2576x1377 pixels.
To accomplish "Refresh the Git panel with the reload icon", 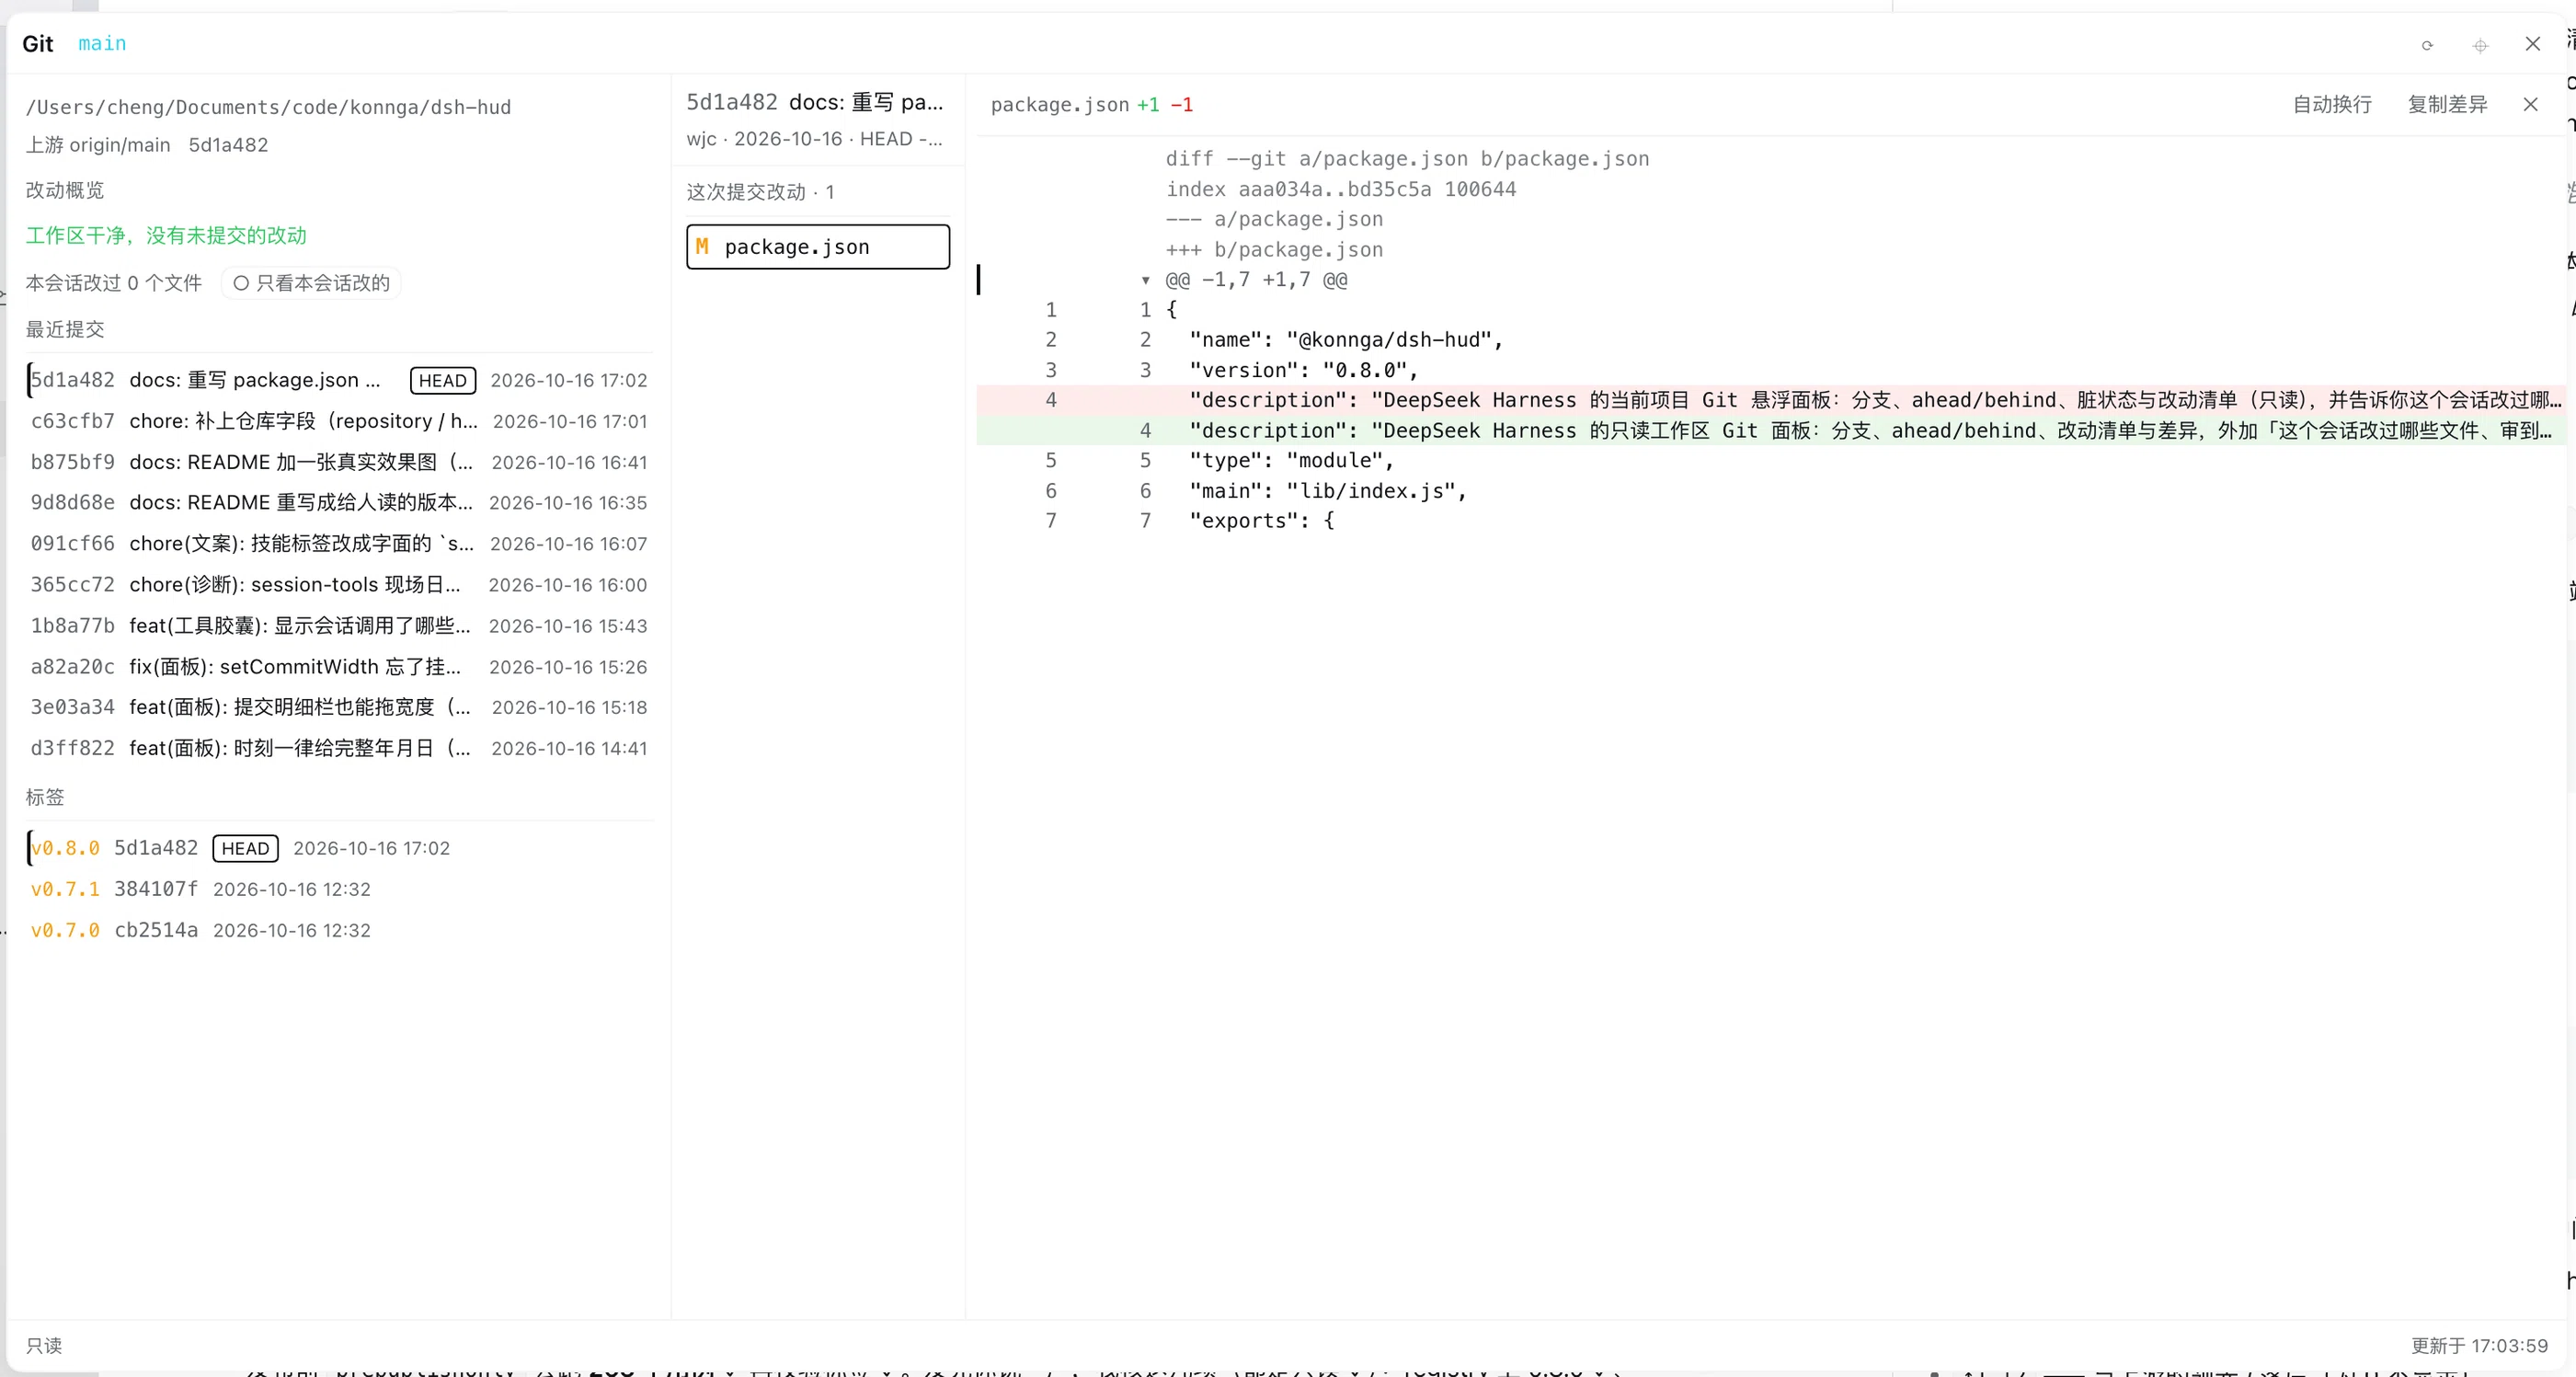I will point(2427,45).
